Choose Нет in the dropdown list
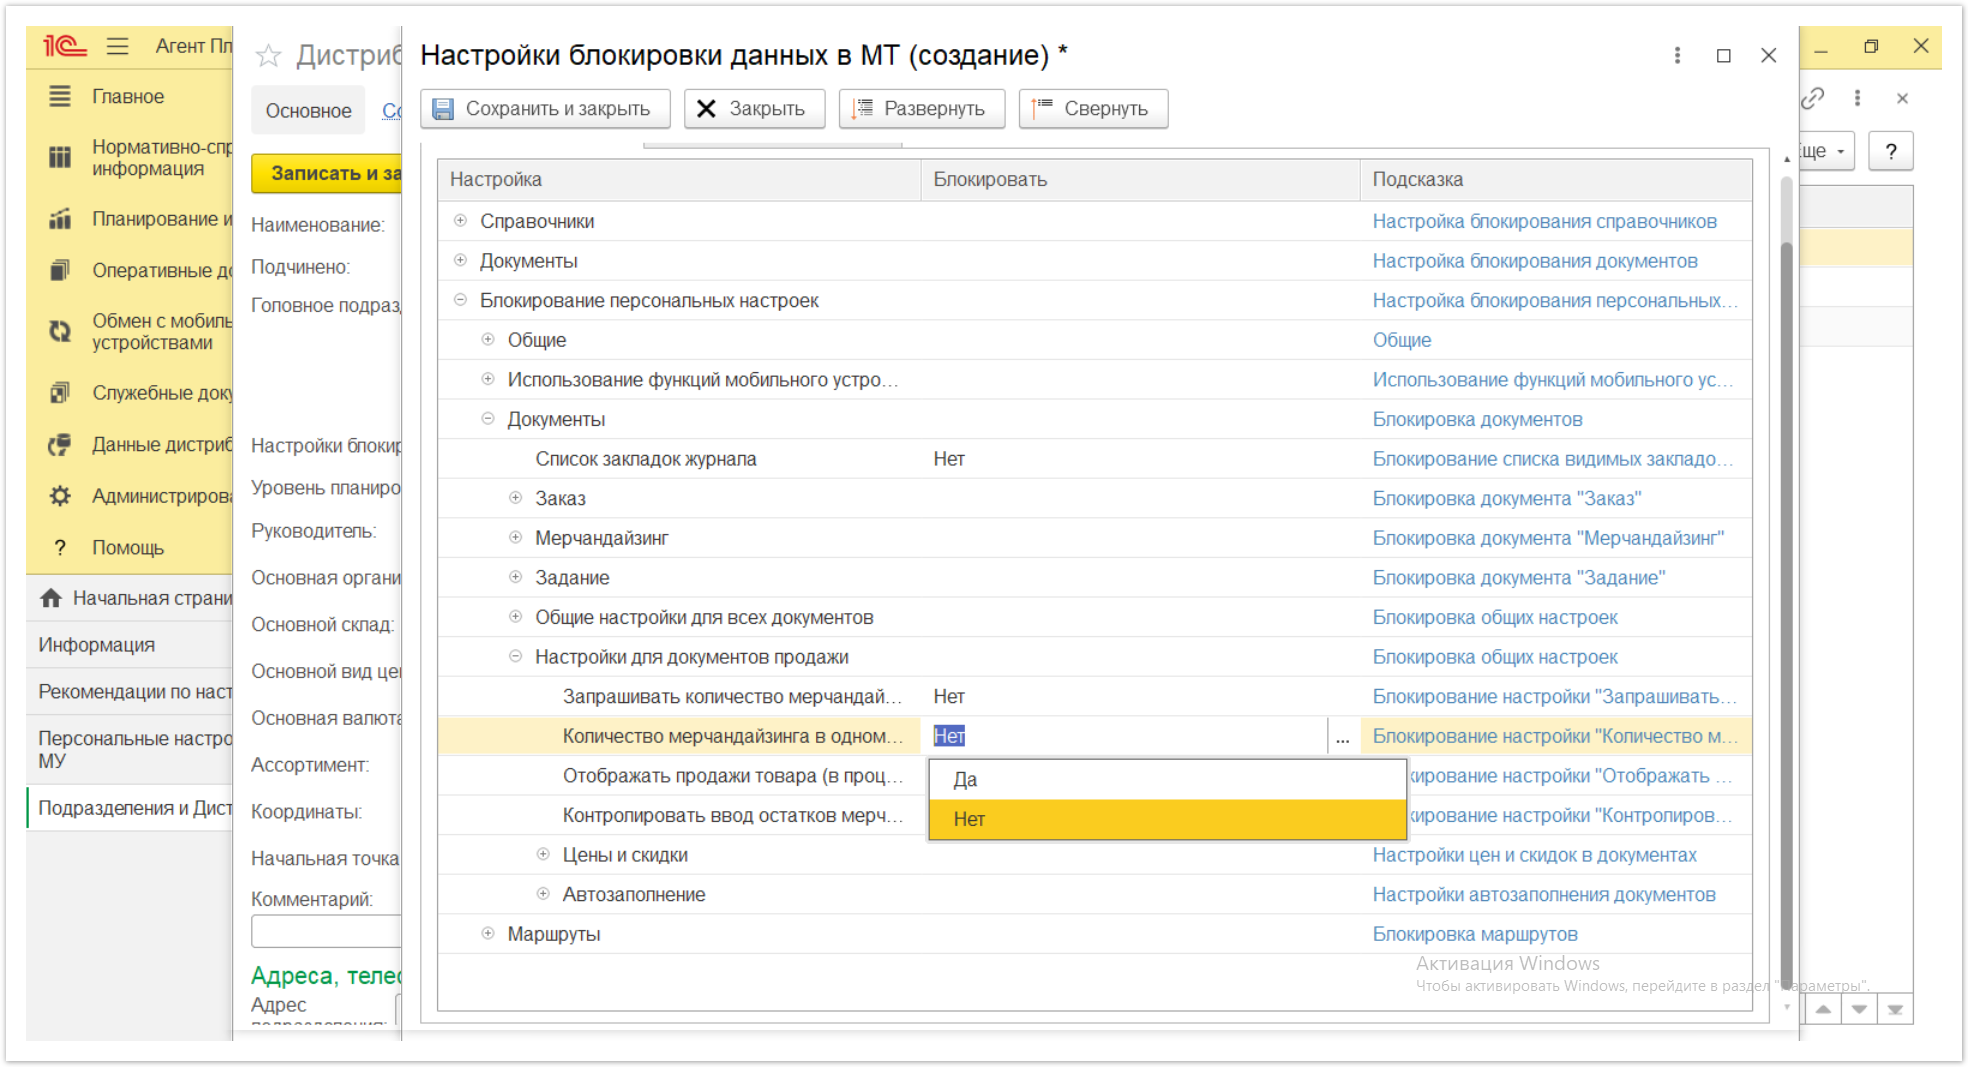Screen dimensions: 1968x1067 pos(1167,819)
